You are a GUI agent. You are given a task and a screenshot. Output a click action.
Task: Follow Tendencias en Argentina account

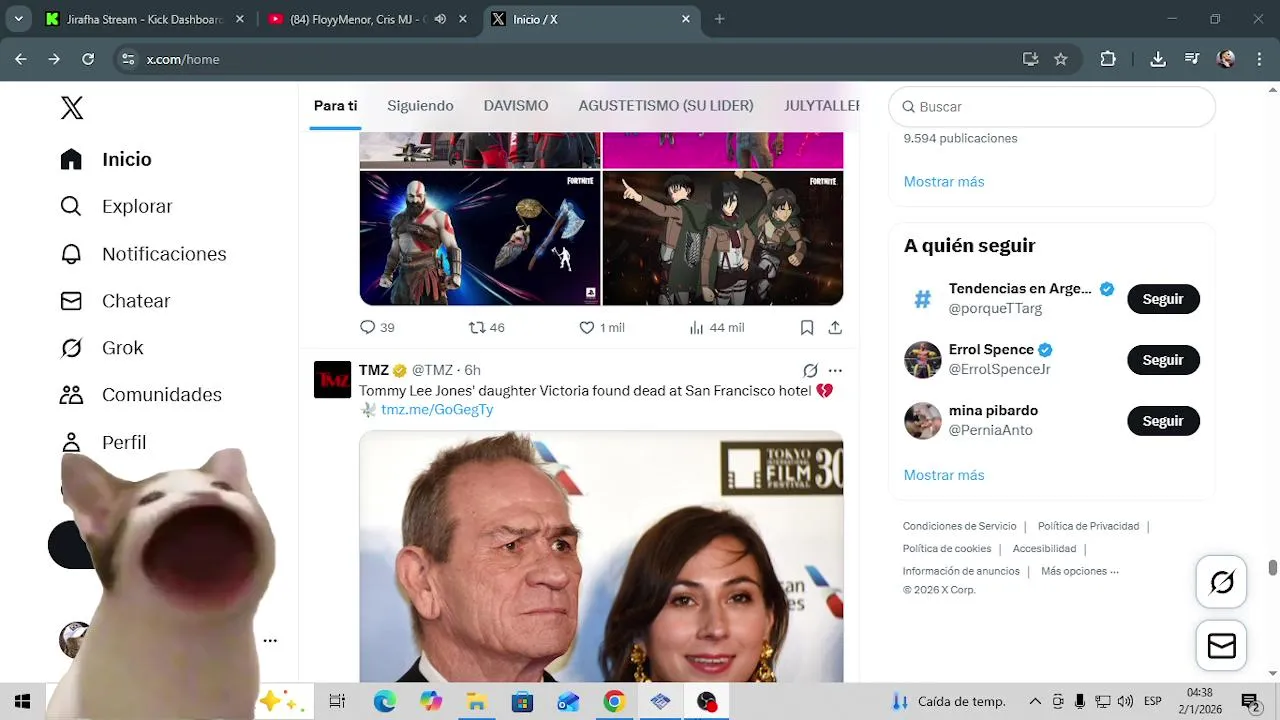[x=1163, y=299]
